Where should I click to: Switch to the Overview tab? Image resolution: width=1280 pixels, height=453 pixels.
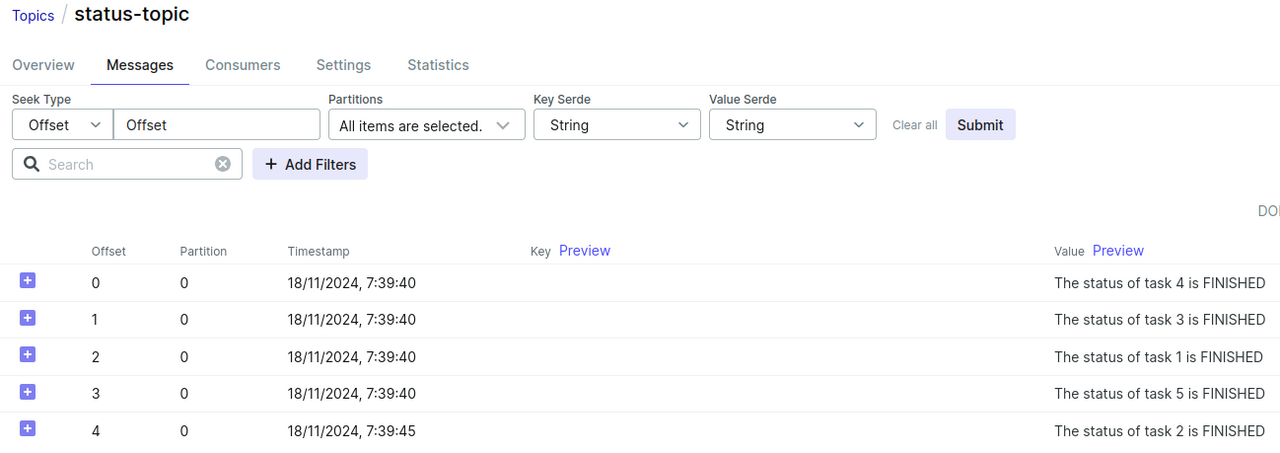tap(43, 65)
